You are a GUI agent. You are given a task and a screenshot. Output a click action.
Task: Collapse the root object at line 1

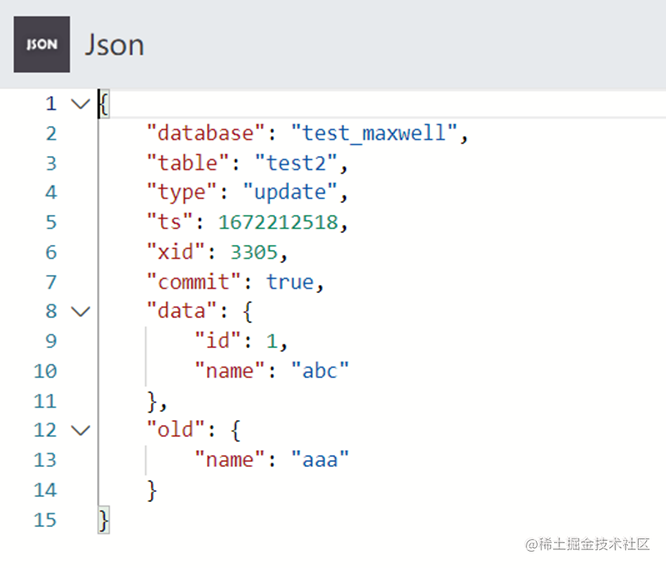[x=81, y=103]
